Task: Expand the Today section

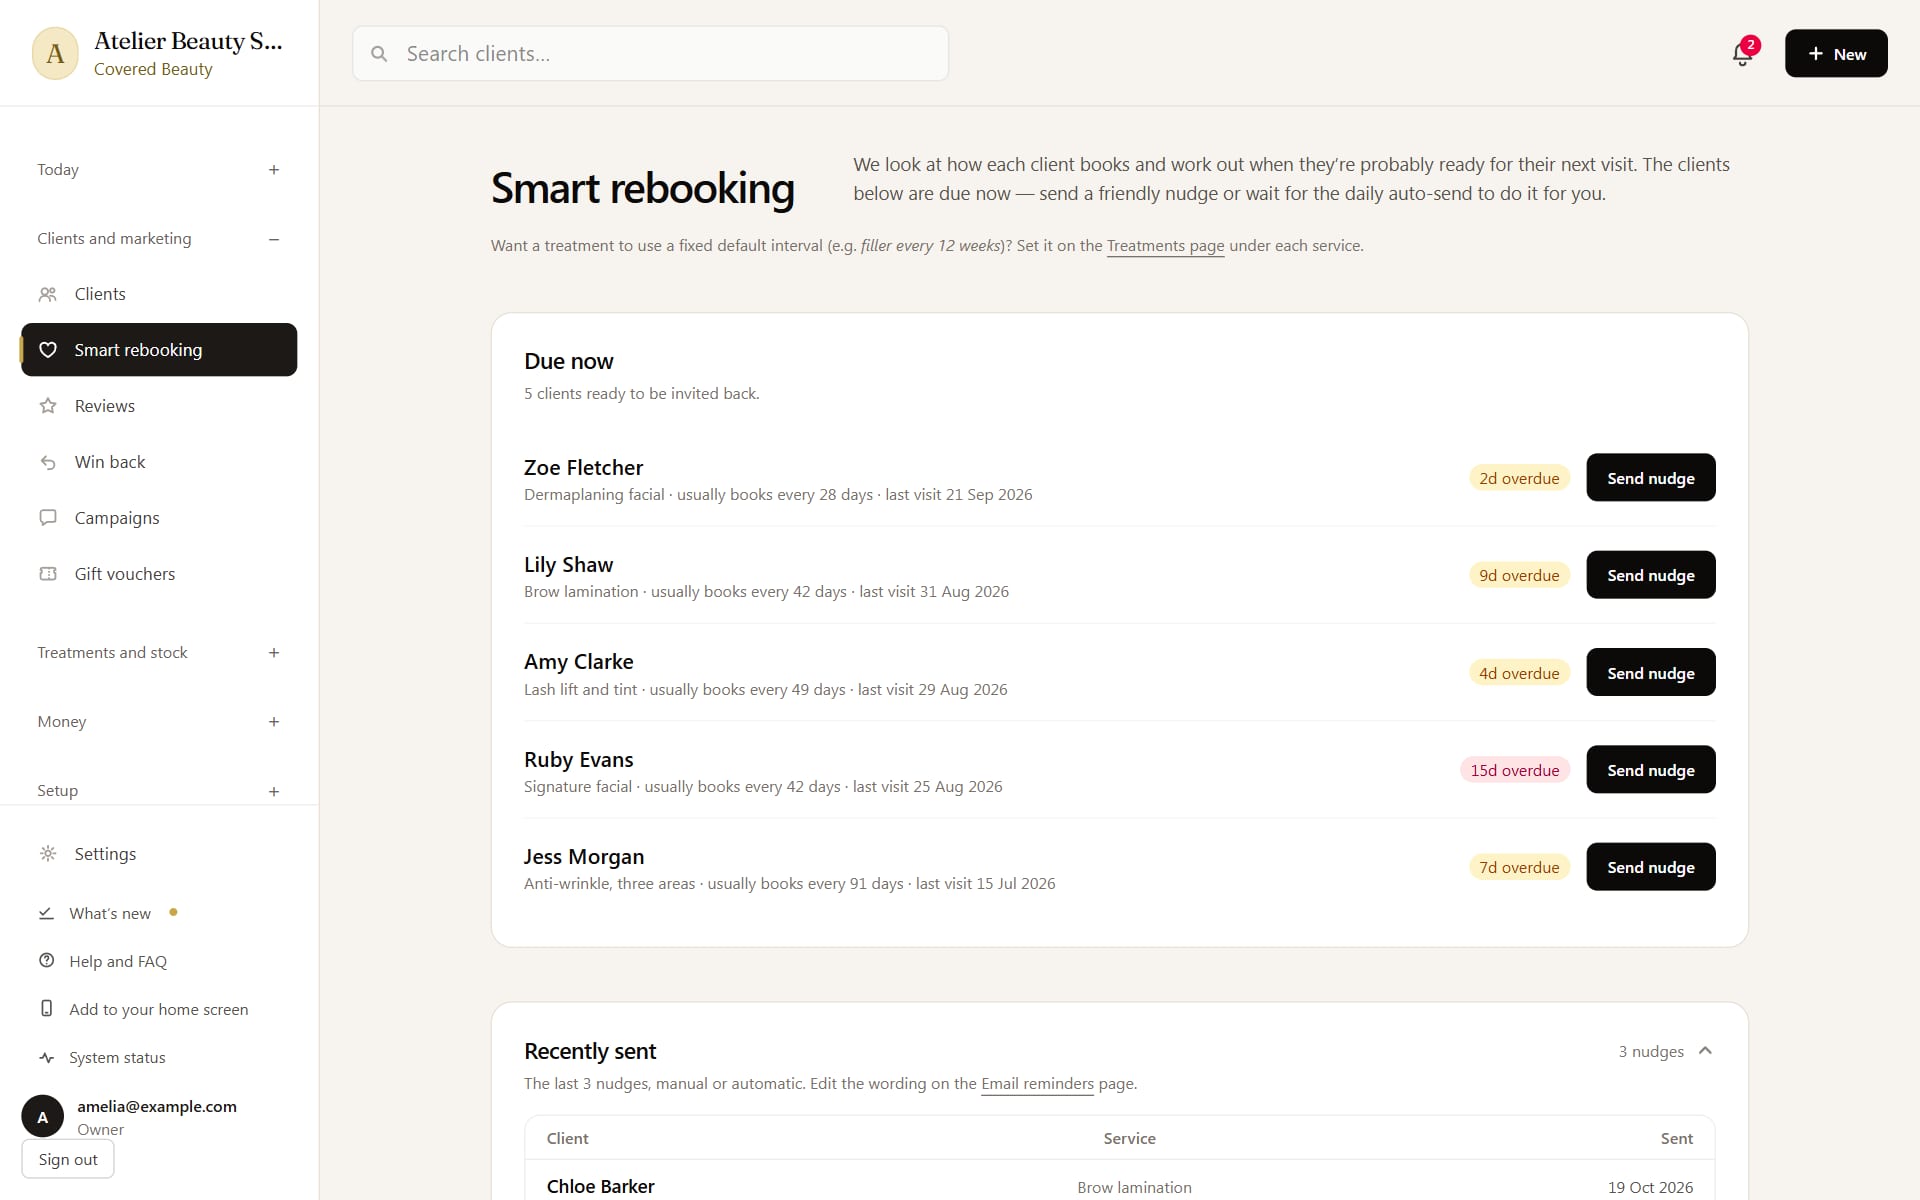Action: [x=274, y=170]
